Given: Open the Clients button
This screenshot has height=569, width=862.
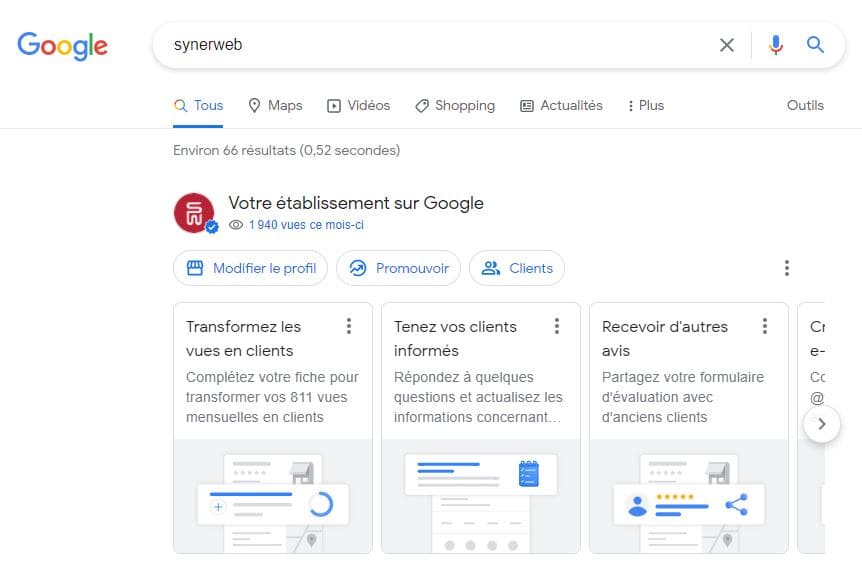Looking at the screenshot, I should pos(517,268).
